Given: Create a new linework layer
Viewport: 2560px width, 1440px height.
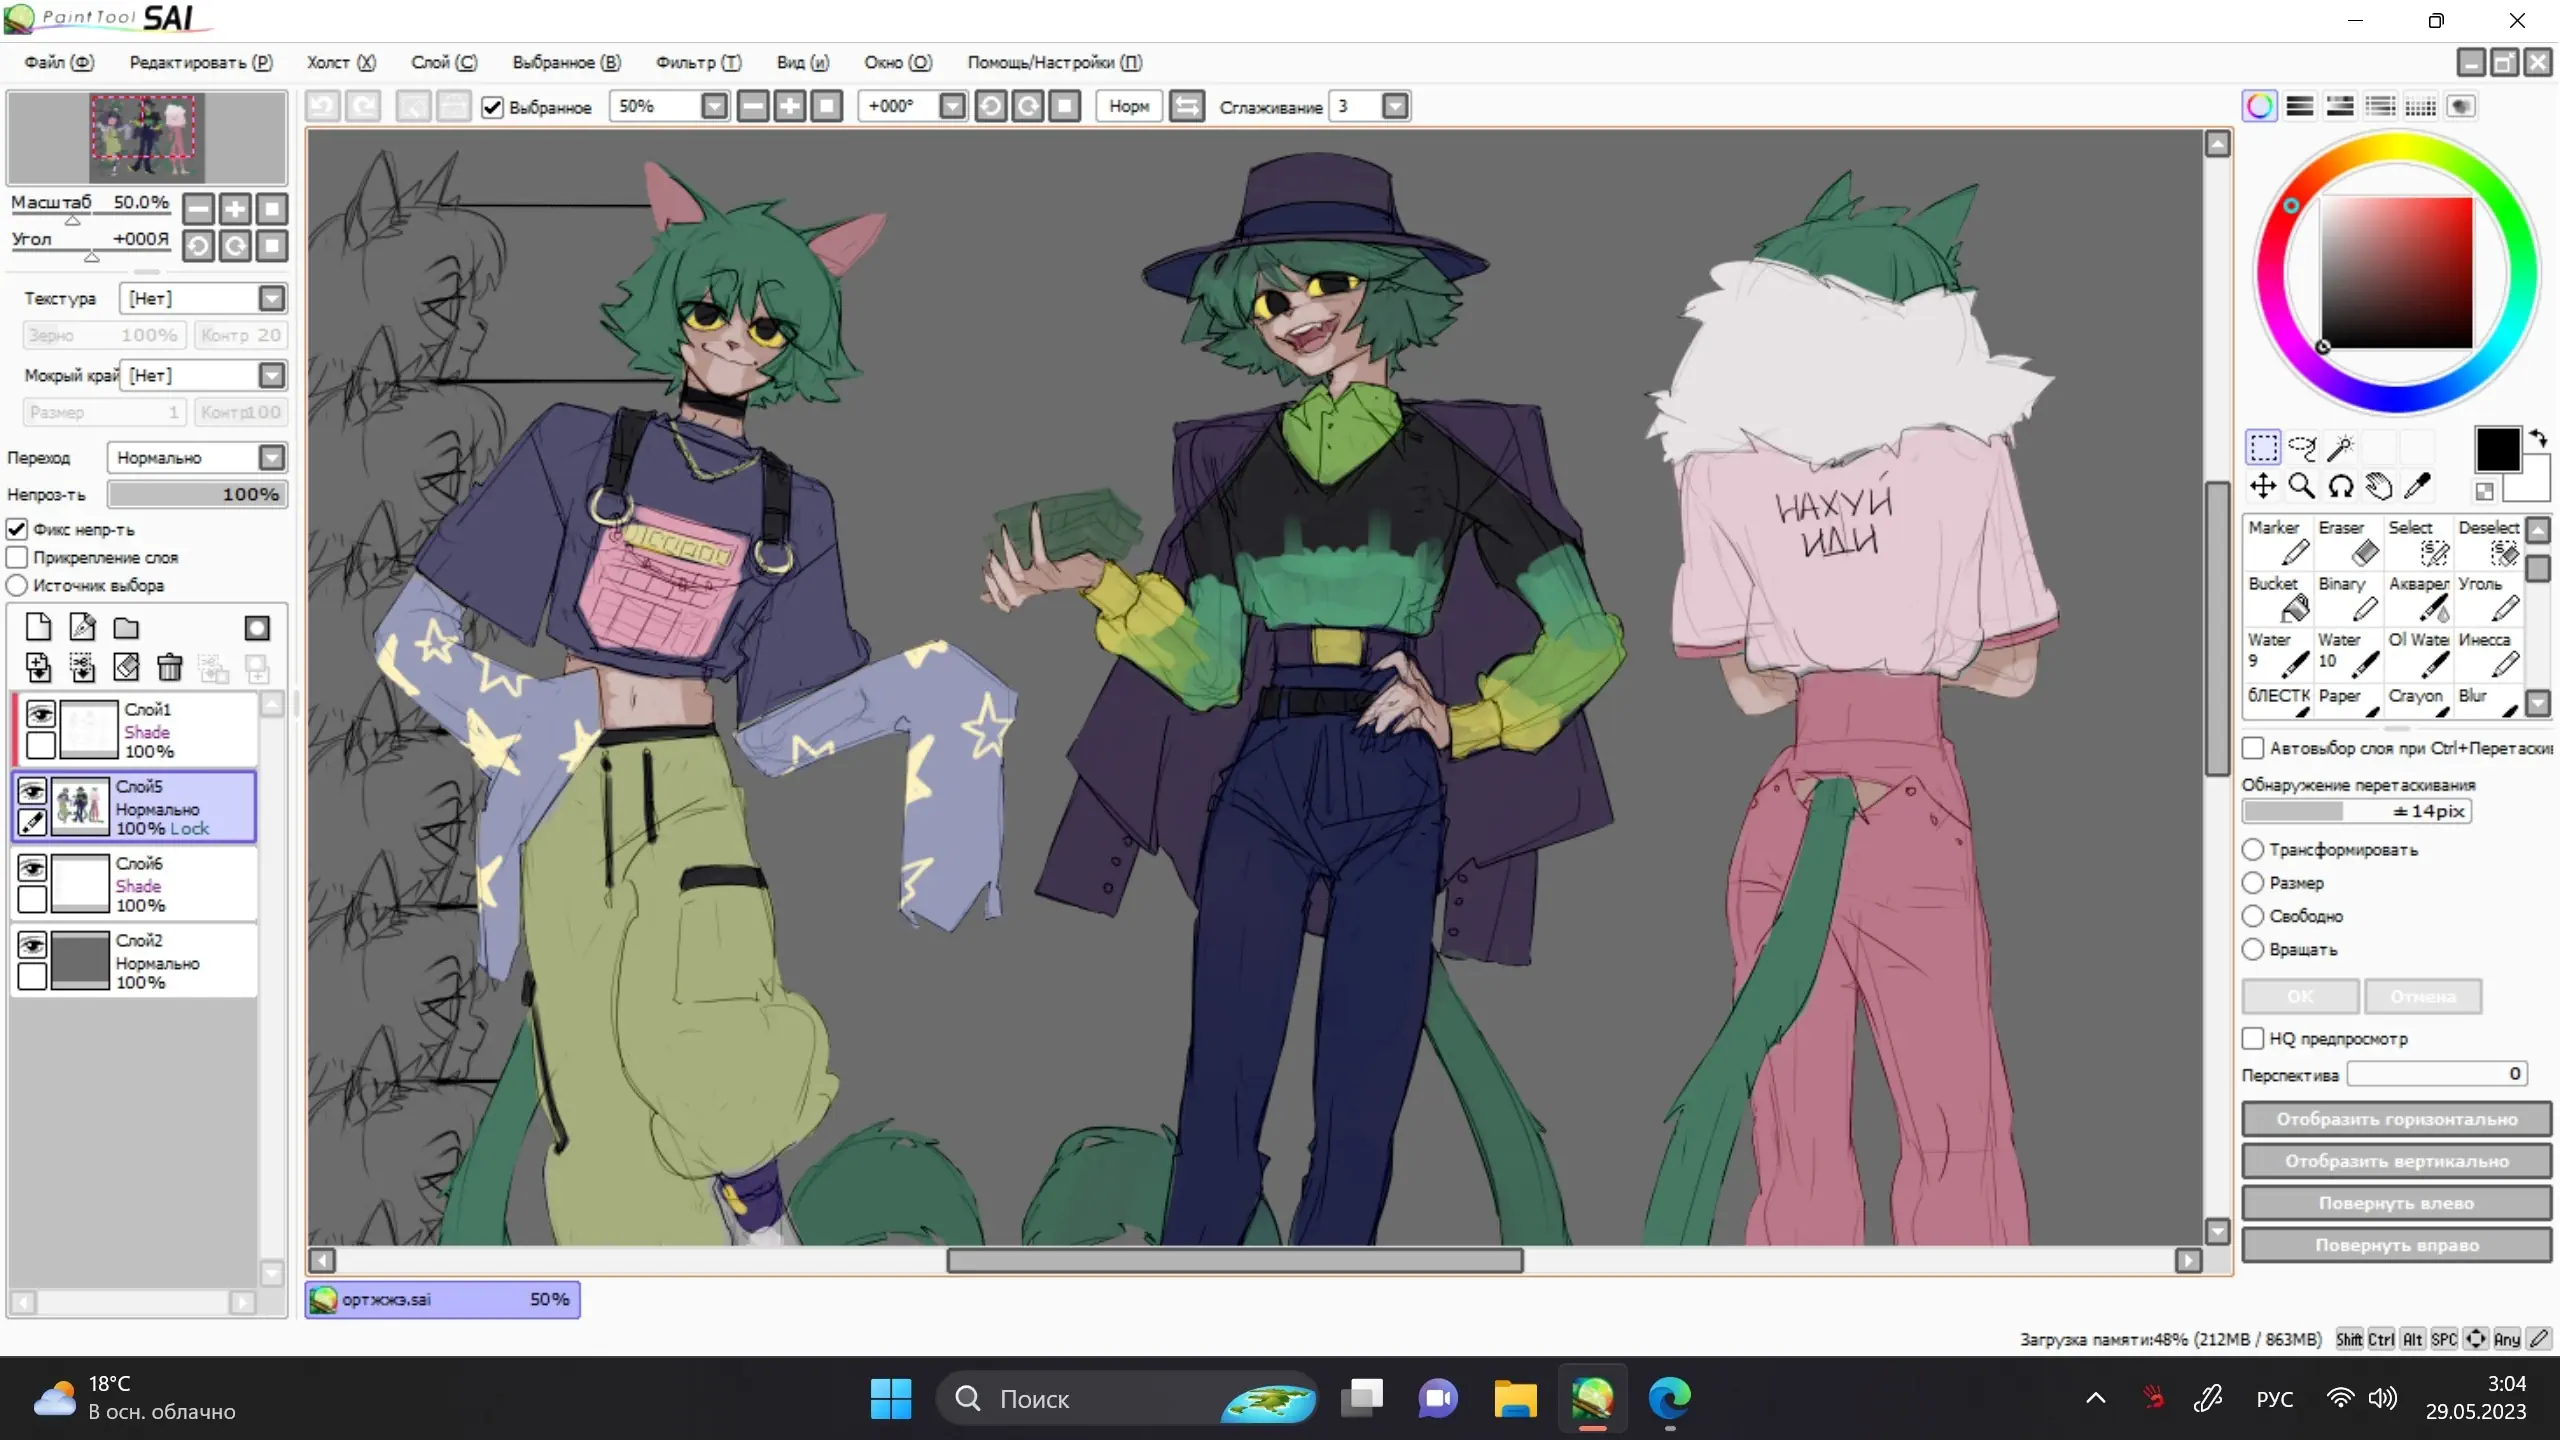Looking at the screenshot, I should point(82,628).
